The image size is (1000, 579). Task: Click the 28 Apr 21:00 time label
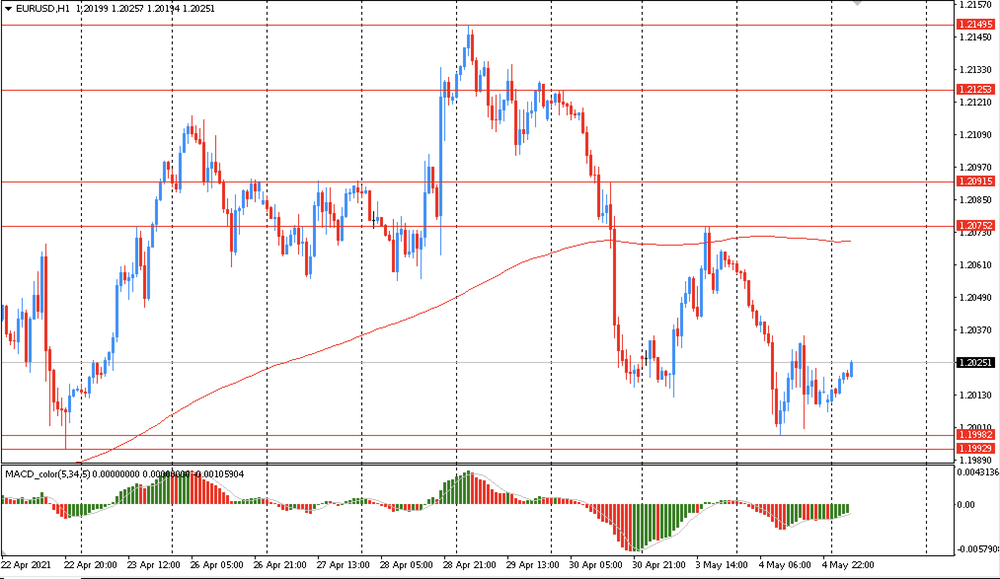click(x=470, y=565)
